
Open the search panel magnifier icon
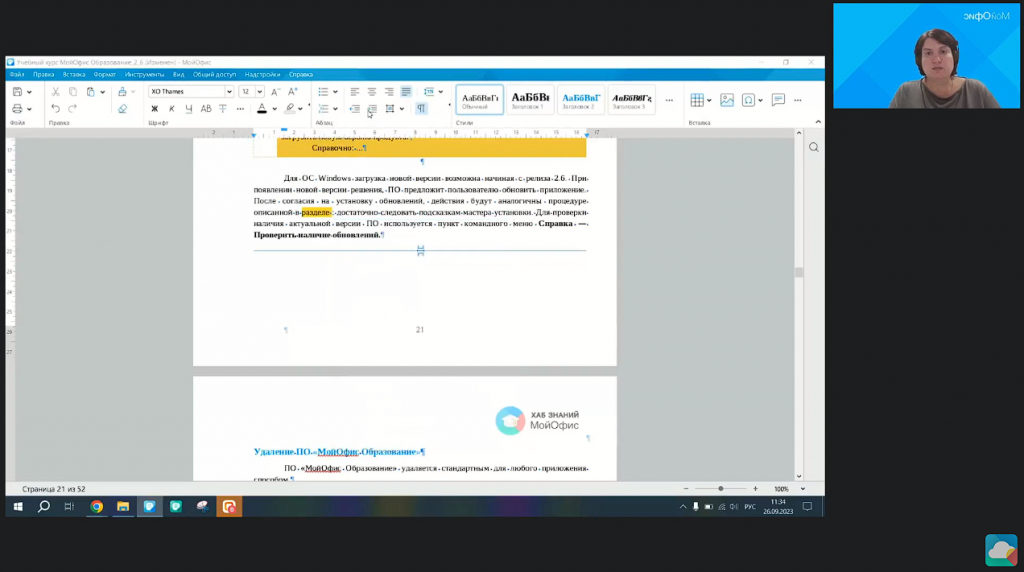(814, 148)
